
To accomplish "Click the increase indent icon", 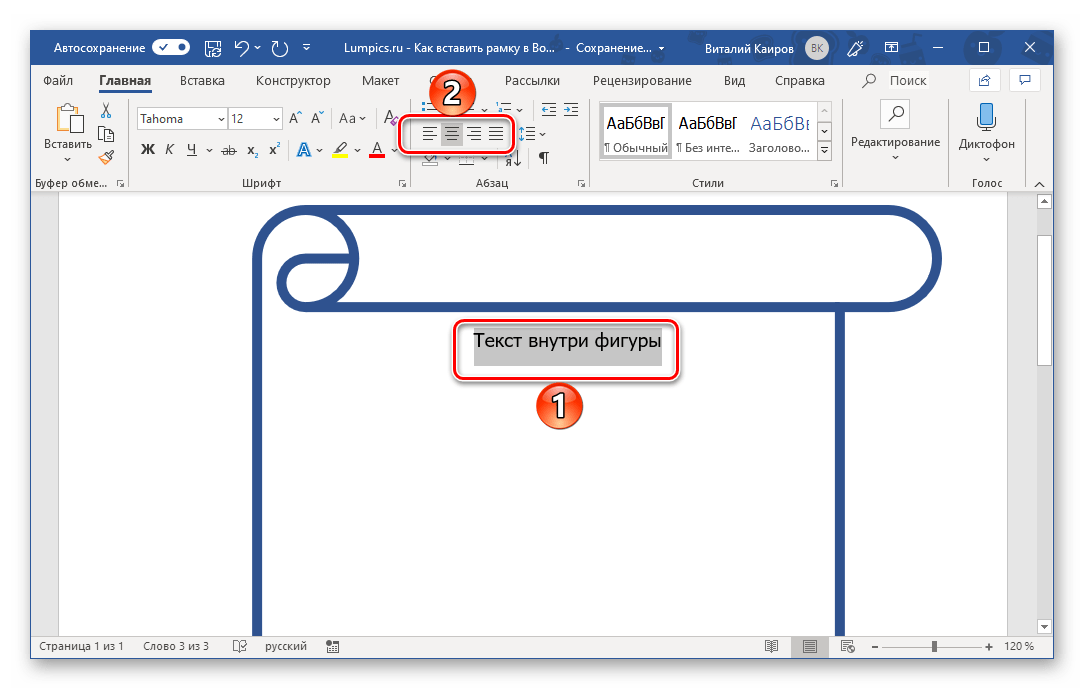I will click(x=571, y=109).
